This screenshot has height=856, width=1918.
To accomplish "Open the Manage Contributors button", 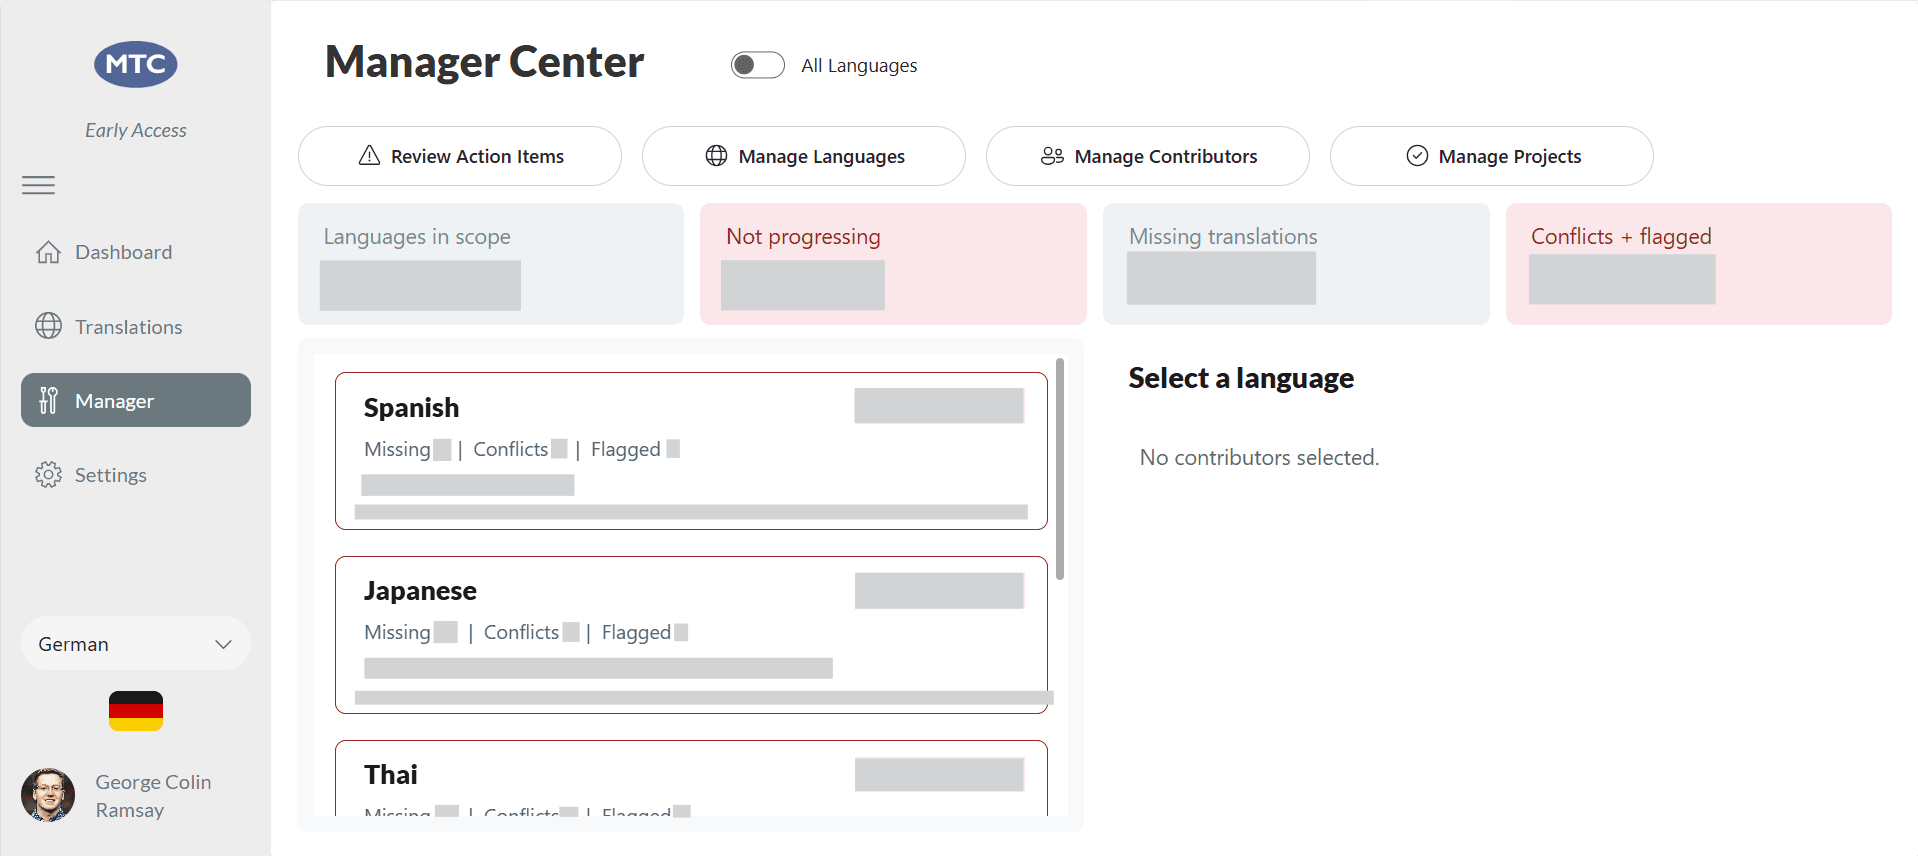I will coord(1148,156).
